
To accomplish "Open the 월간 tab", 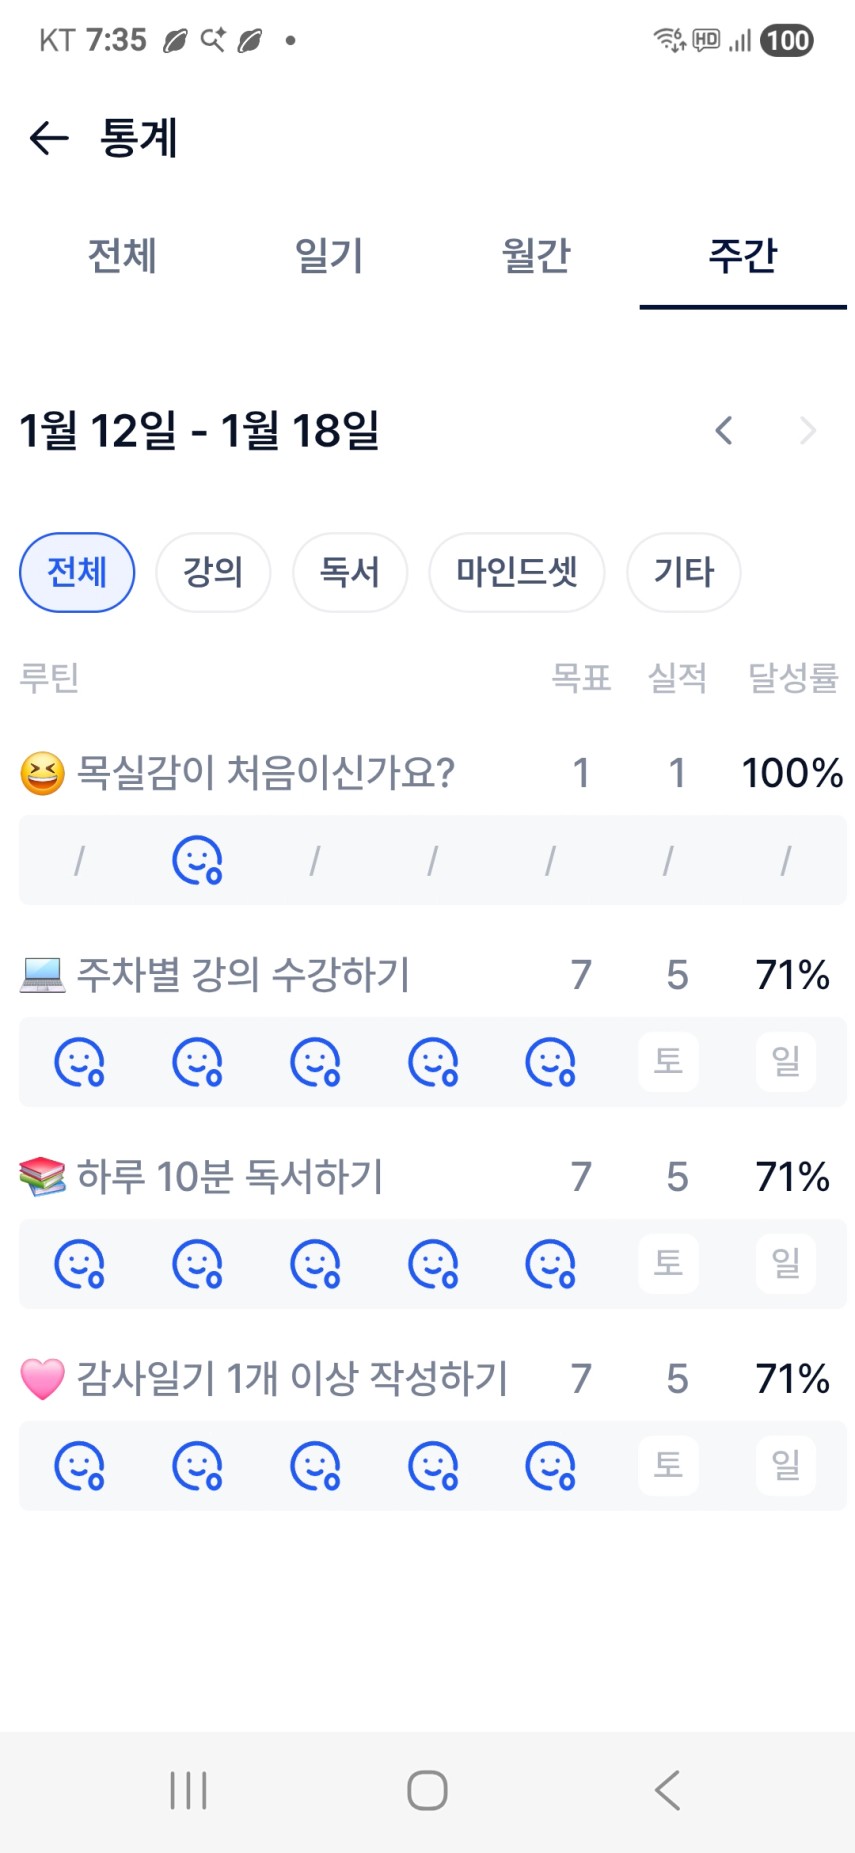I will [x=536, y=256].
